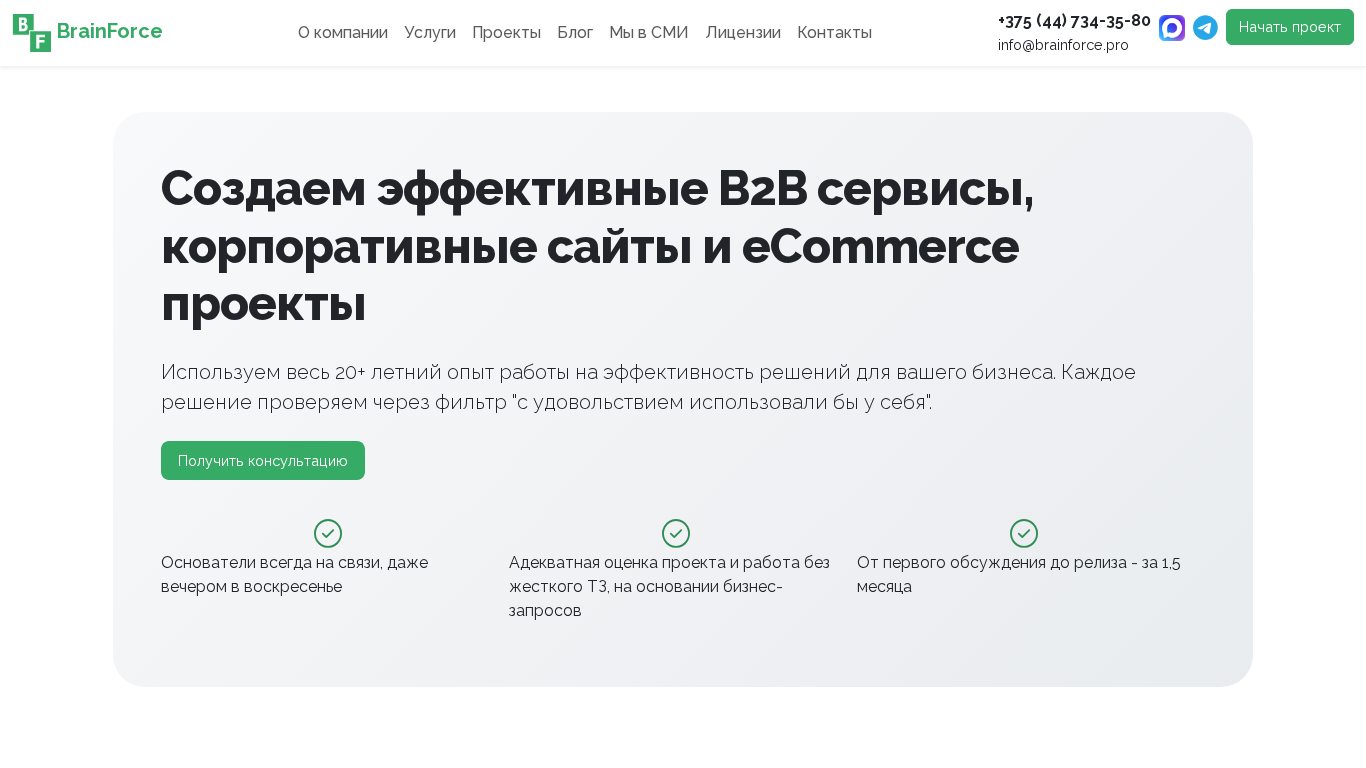Open the Telegram icon link
1366x768 pixels.
[x=1205, y=28]
